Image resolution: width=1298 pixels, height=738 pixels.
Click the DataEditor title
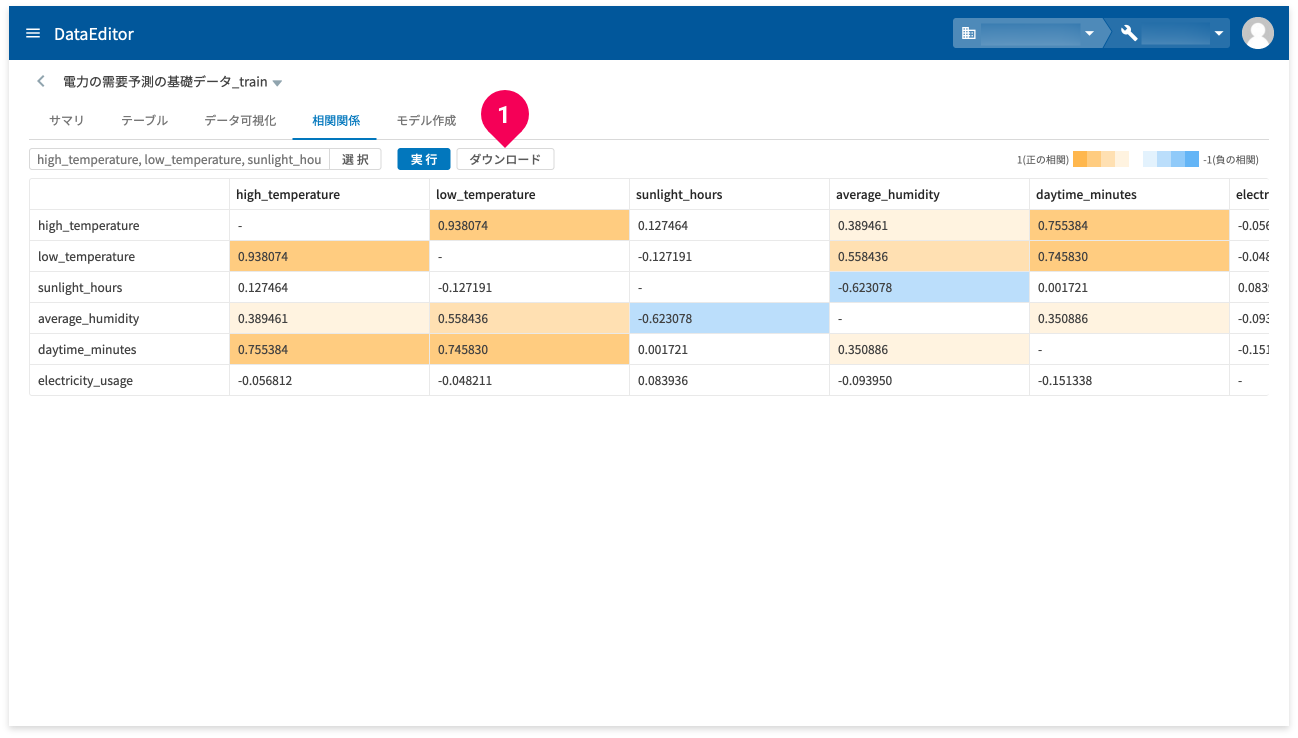click(x=94, y=34)
